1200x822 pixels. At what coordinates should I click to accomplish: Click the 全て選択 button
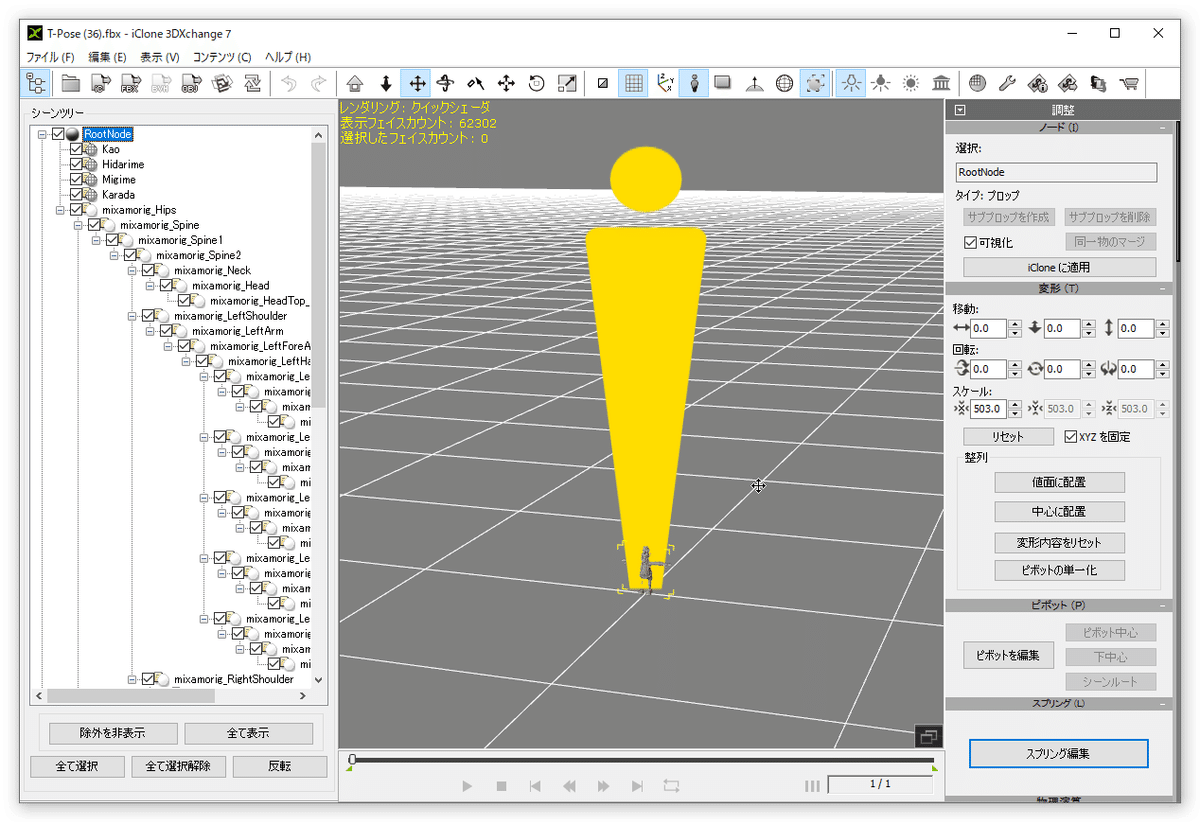[77, 766]
